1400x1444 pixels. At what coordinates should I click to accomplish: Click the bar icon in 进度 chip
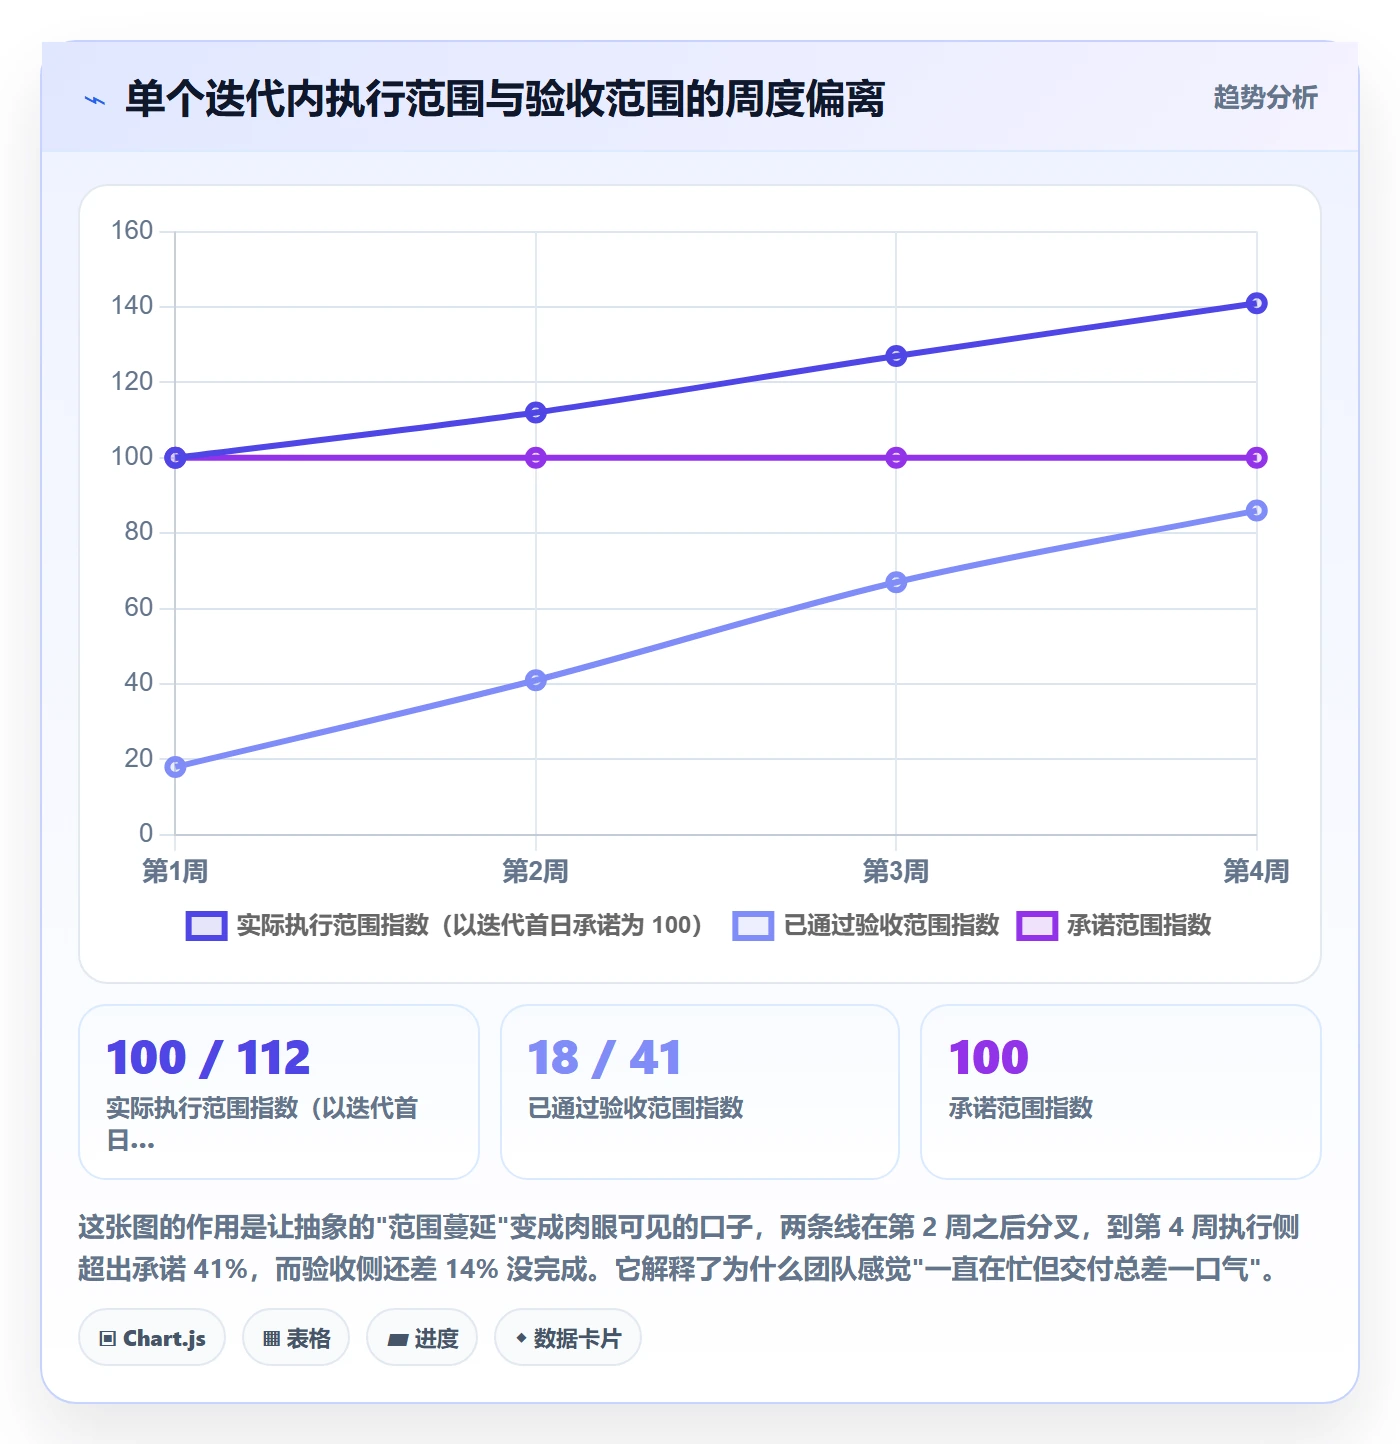tap(398, 1340)
